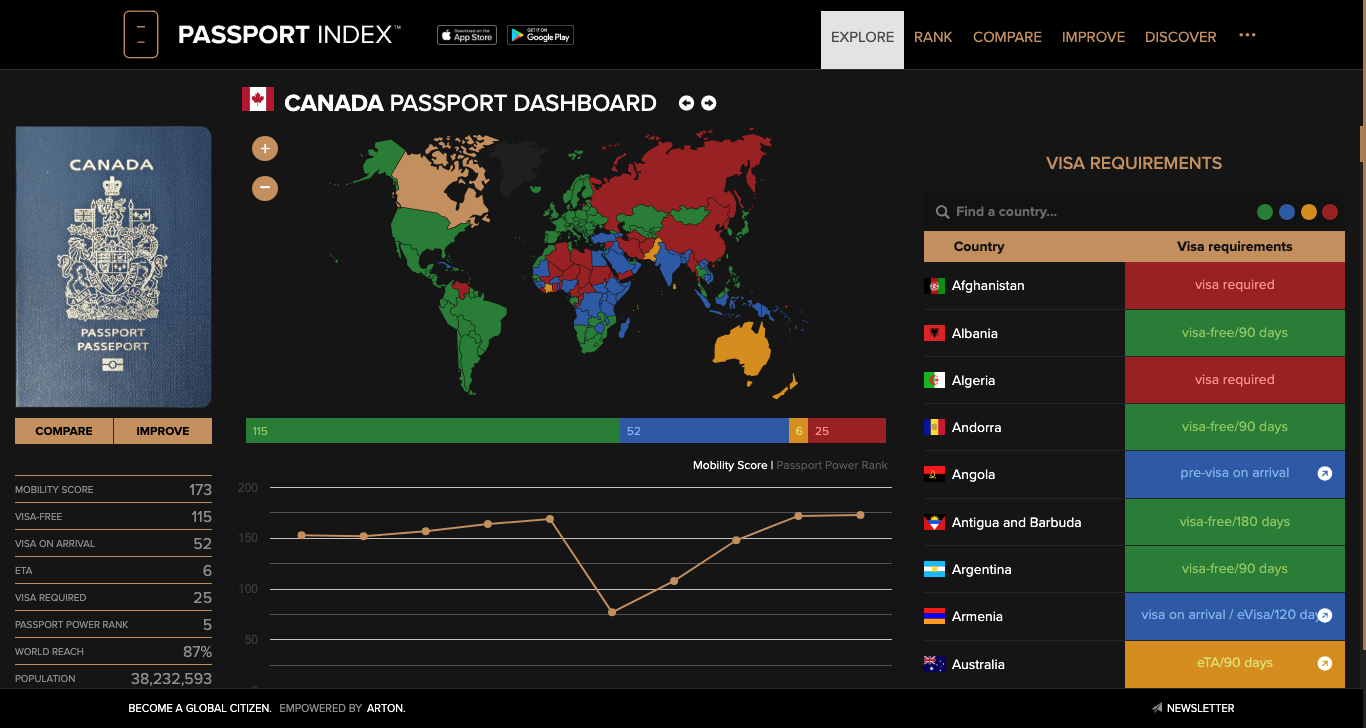This screenshot has width=1366, height=728.
Task: Click the Albania flag icon
Action: (935, 333)
